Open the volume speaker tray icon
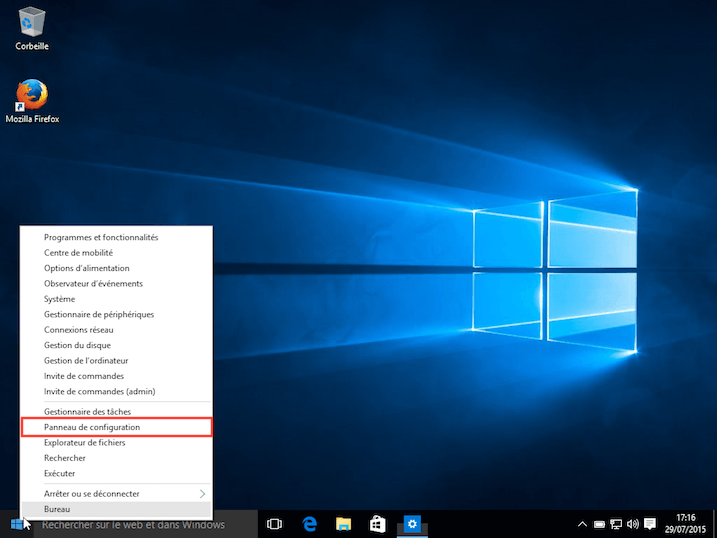The width and height of the screenshot is (717, 538). (x=632, y=524)
